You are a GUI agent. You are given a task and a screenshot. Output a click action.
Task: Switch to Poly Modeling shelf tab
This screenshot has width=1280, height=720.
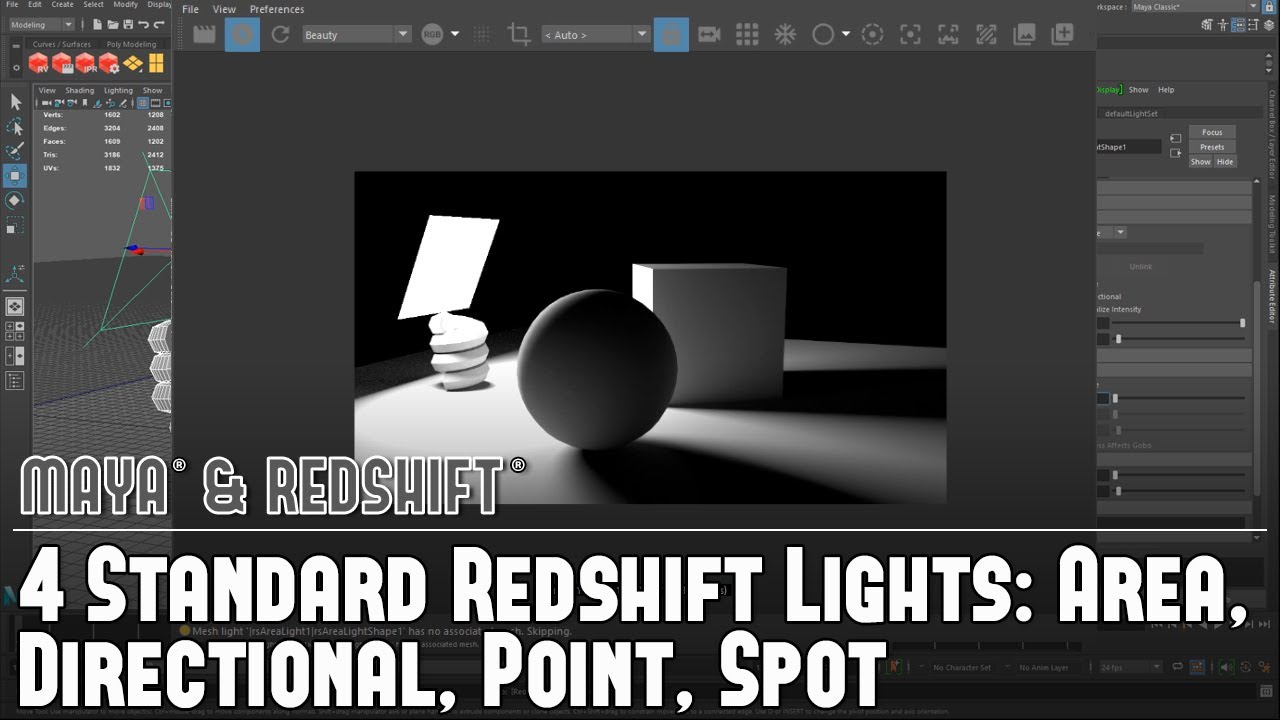pyautogui.click(x=132, y=44)
